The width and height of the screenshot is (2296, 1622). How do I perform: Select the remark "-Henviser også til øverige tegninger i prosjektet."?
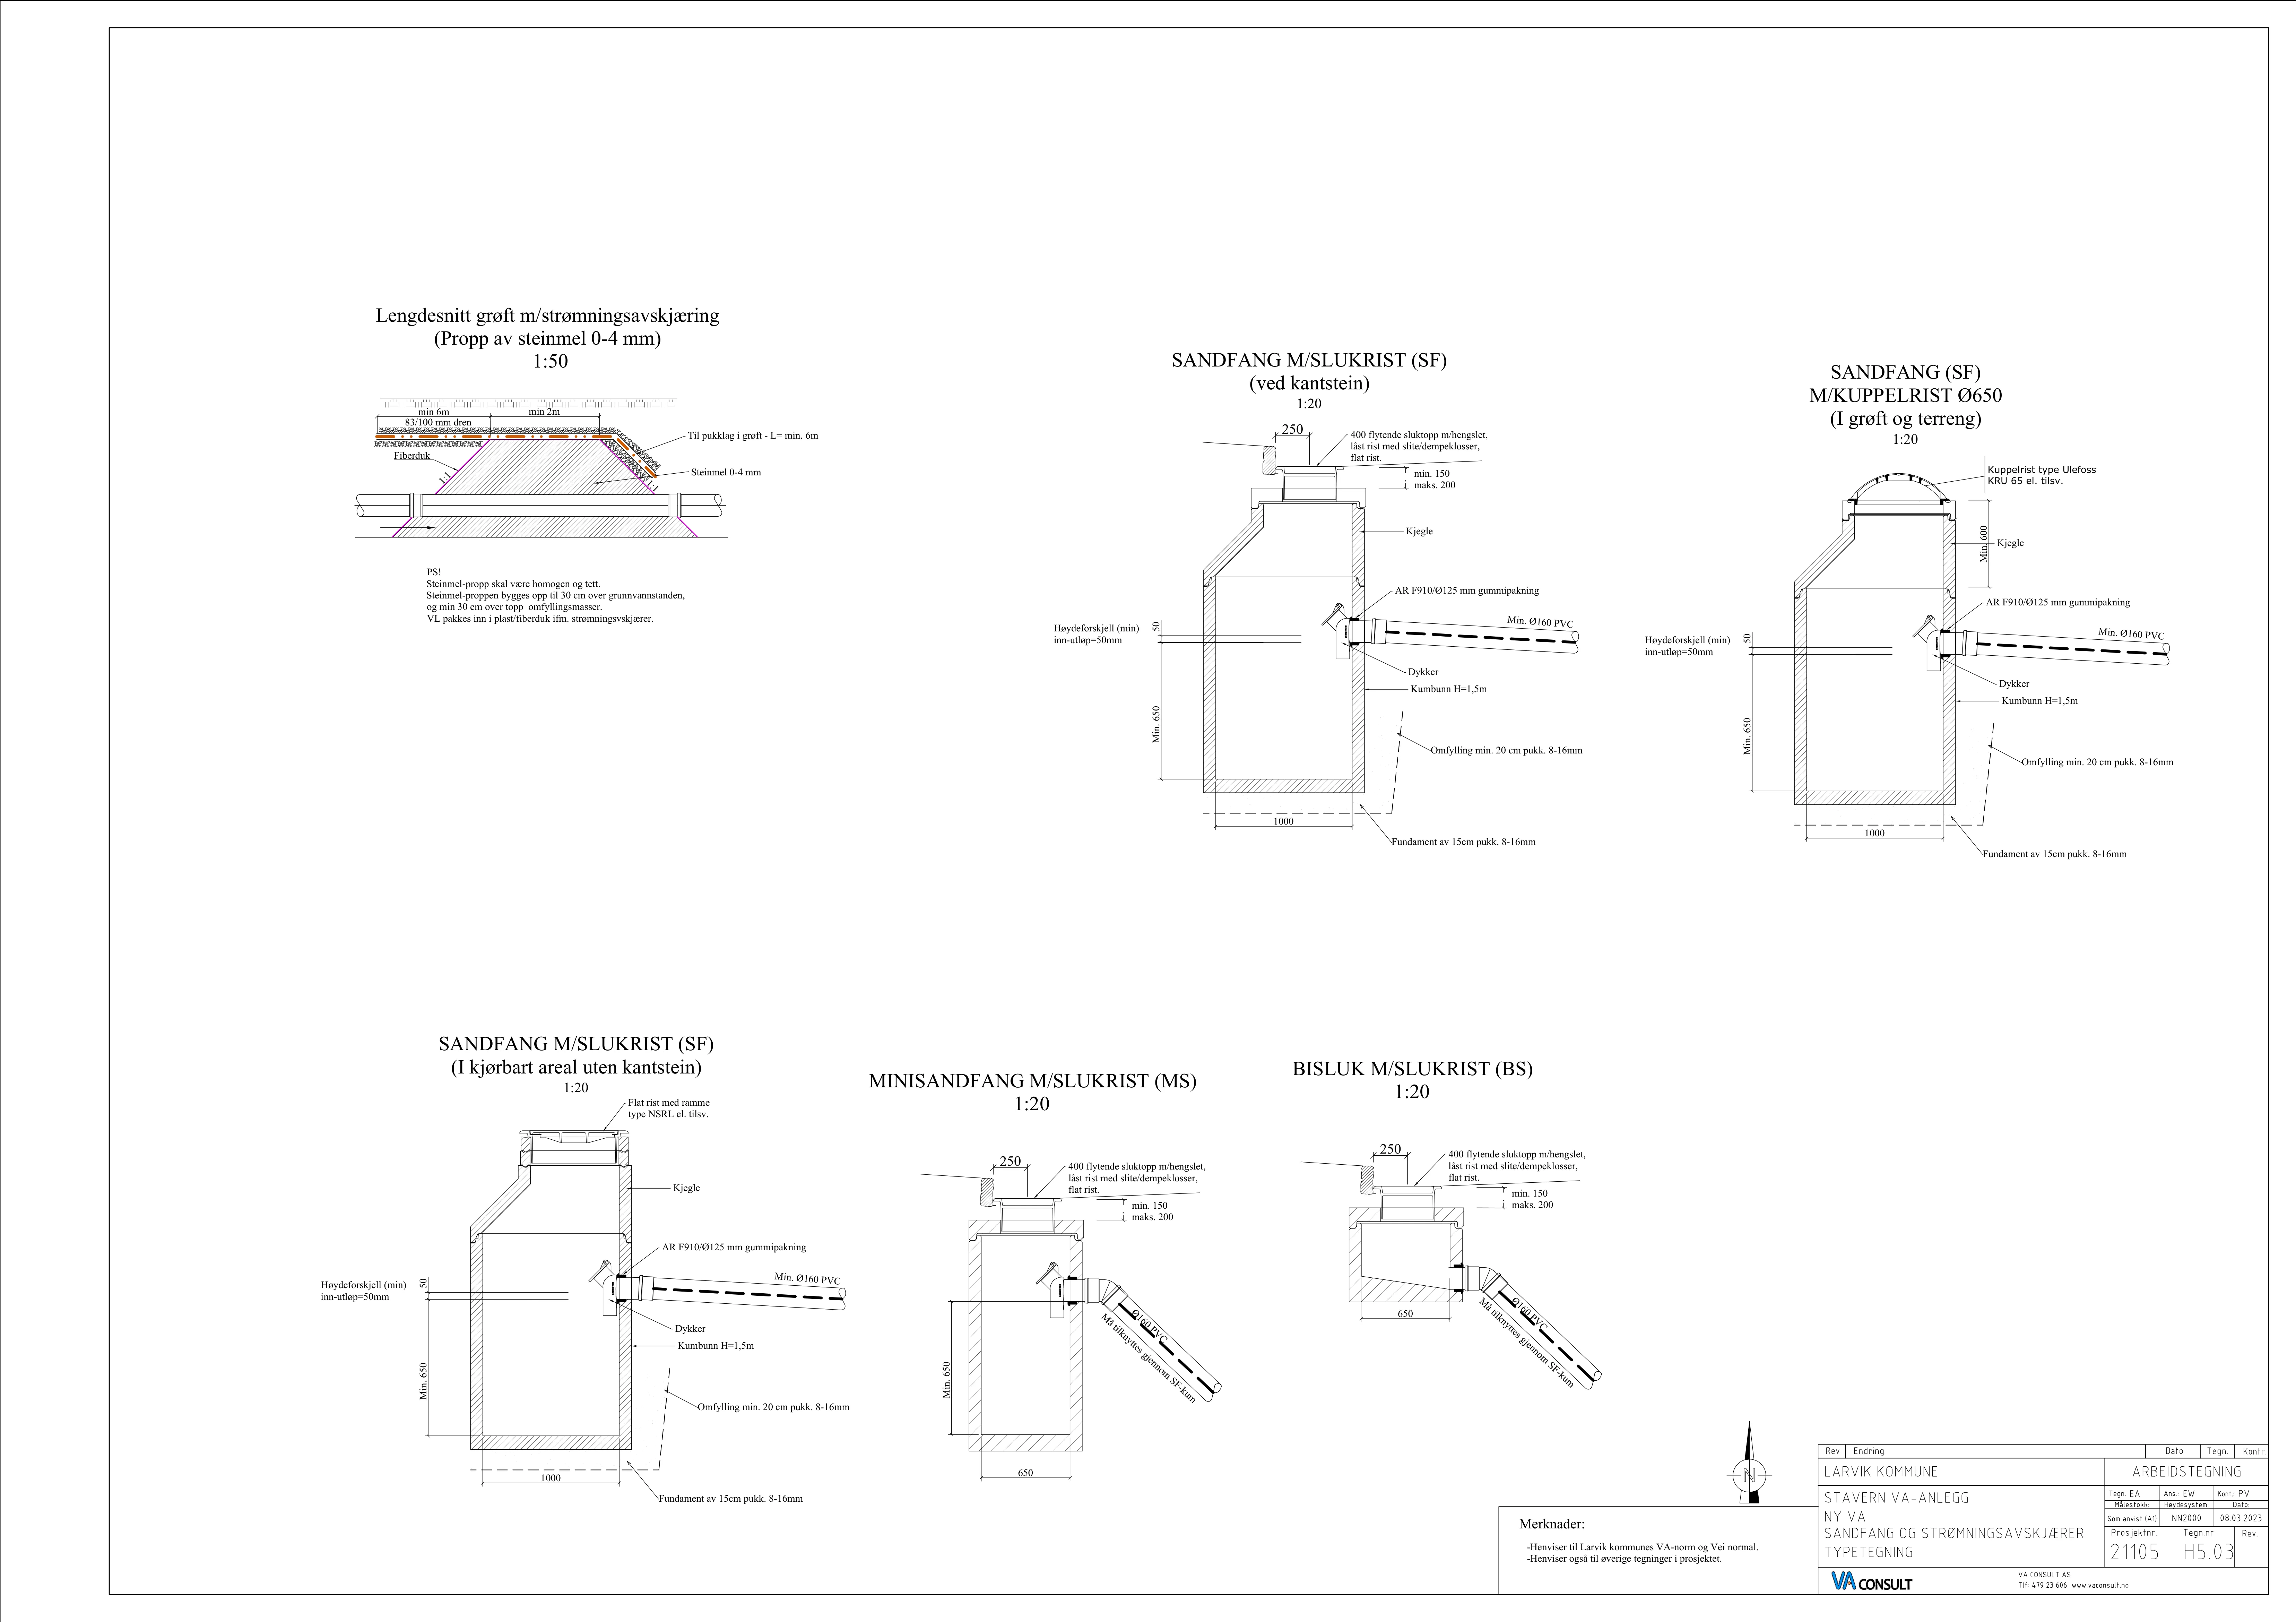tap(1624, 1559)
